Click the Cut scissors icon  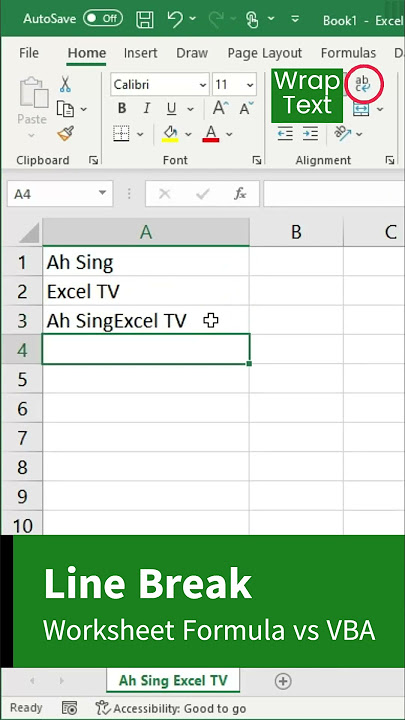[x=65, y=84]
